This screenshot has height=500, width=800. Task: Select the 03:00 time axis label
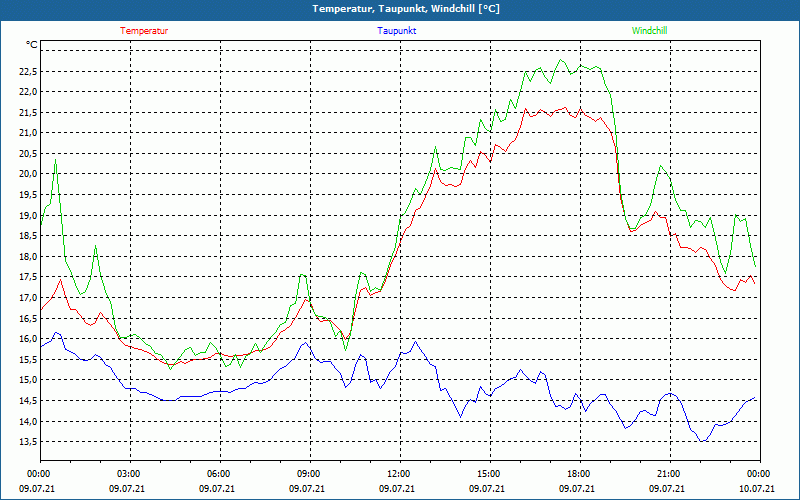pos(129,474)
